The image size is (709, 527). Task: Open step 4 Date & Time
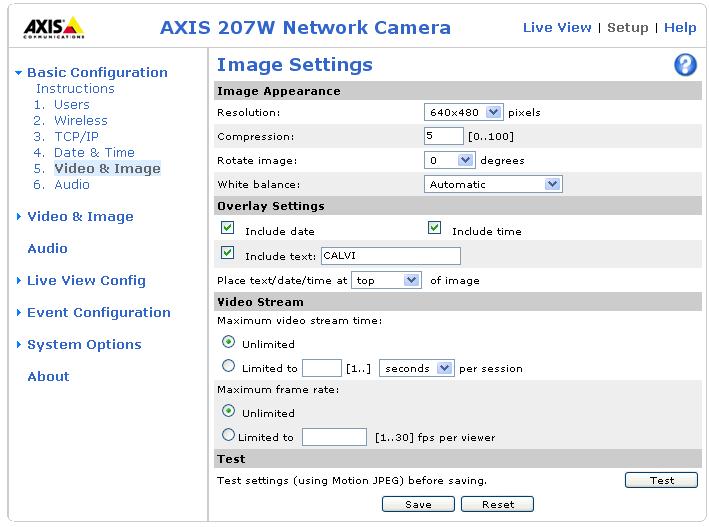95,152
